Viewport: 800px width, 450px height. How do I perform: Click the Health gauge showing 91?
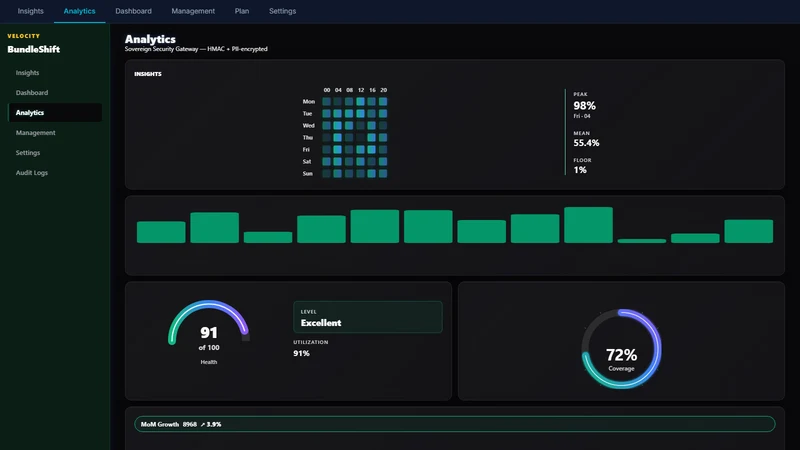(x=209, y=332)
